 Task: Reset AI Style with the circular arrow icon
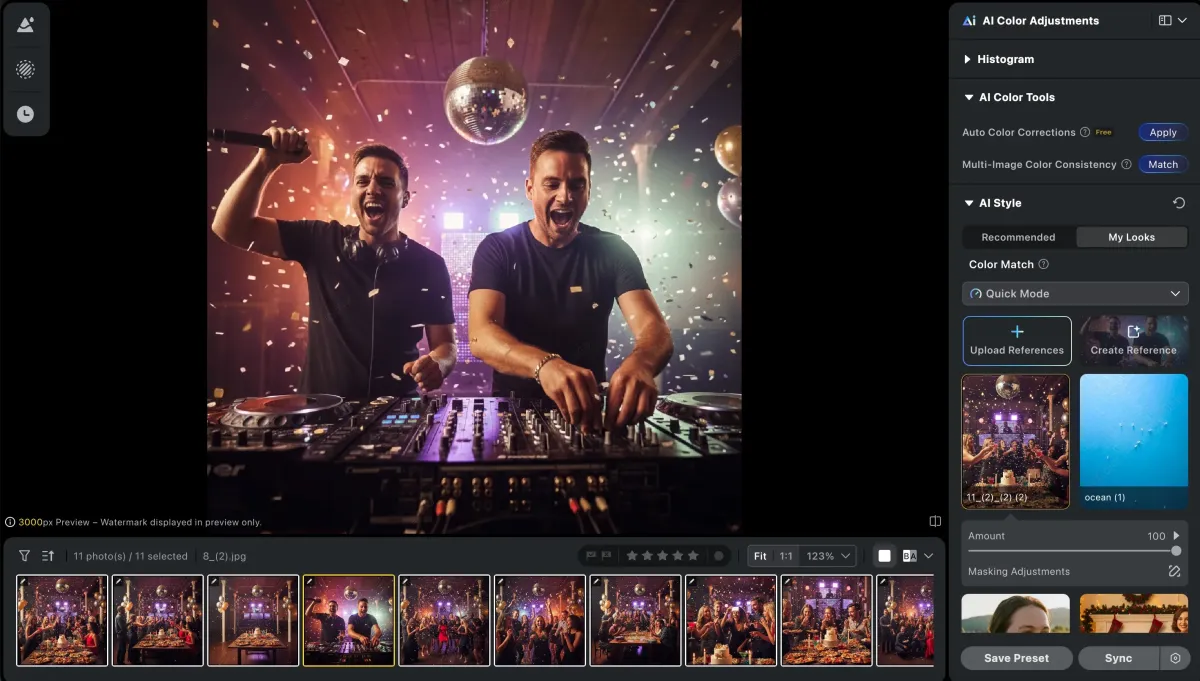(1179, 203)
